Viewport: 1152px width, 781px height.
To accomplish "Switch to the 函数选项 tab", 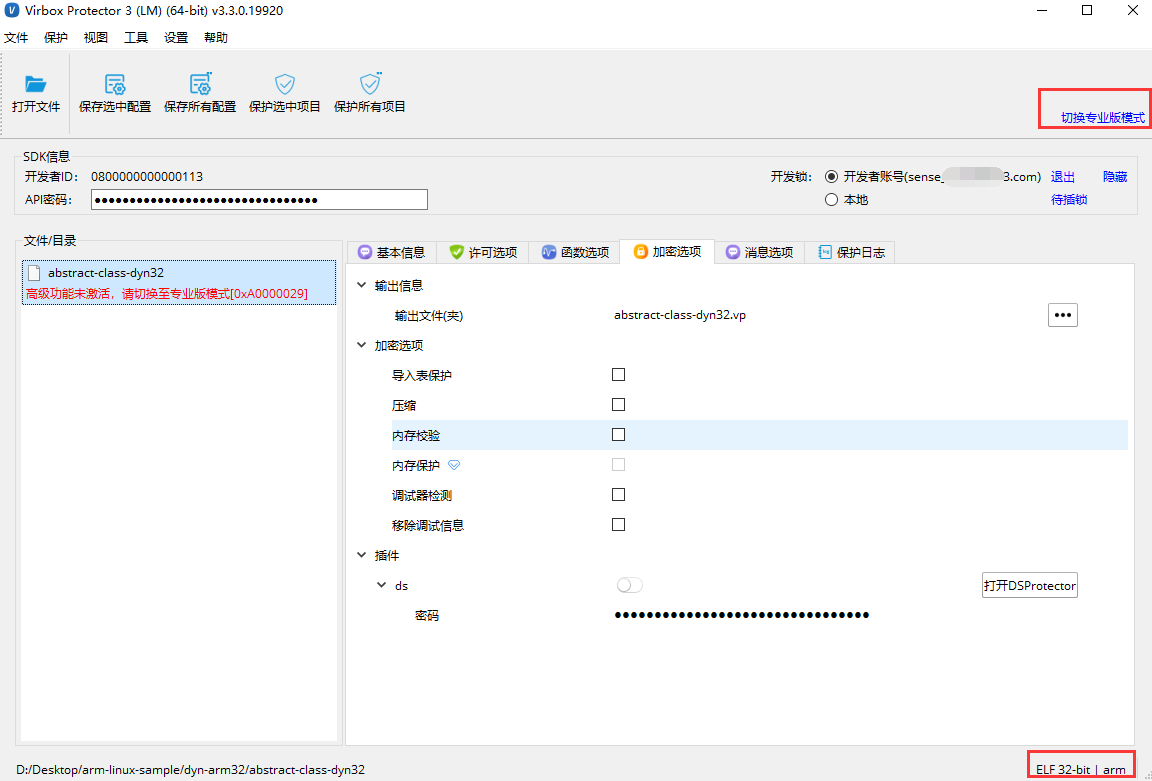I will click(x=575, y=252).
